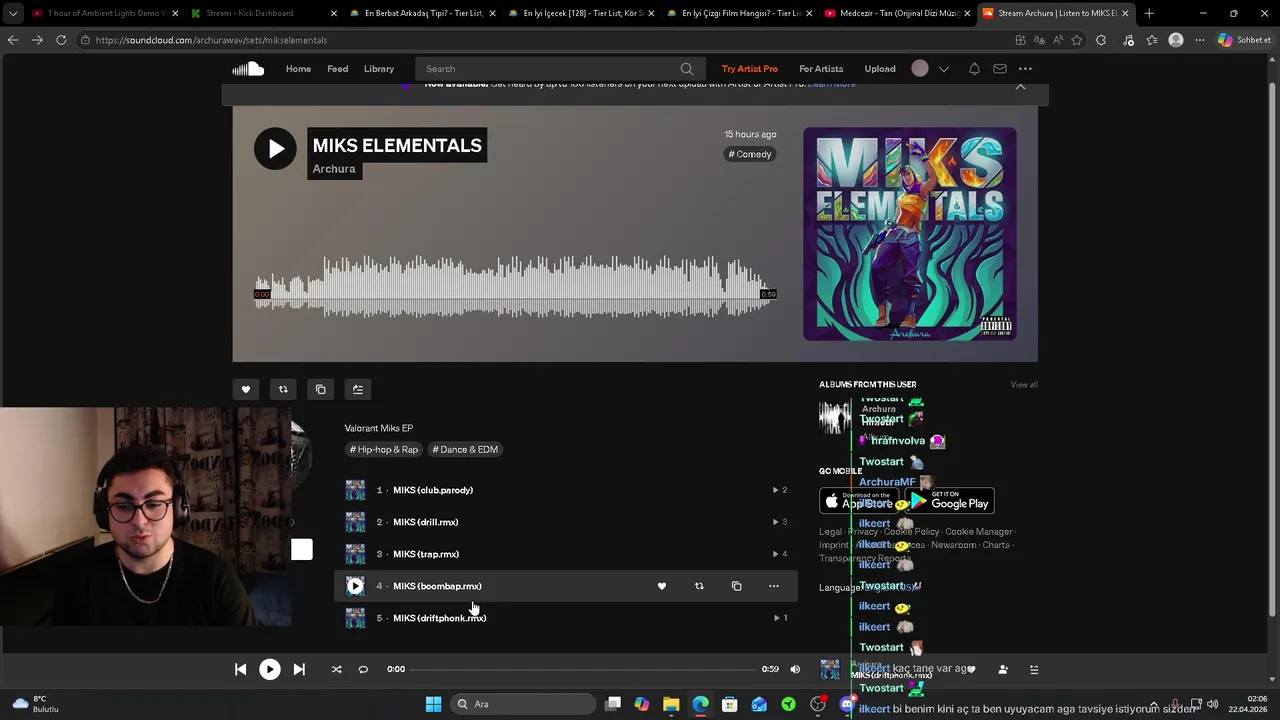
Task: Repost the playlist using the repost button under the waveform
Action: (x=283, y=389)
